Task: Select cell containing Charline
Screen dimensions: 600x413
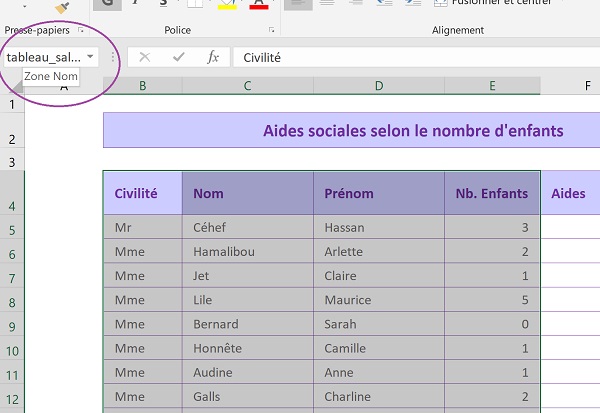Action: [x=379, y=396]
